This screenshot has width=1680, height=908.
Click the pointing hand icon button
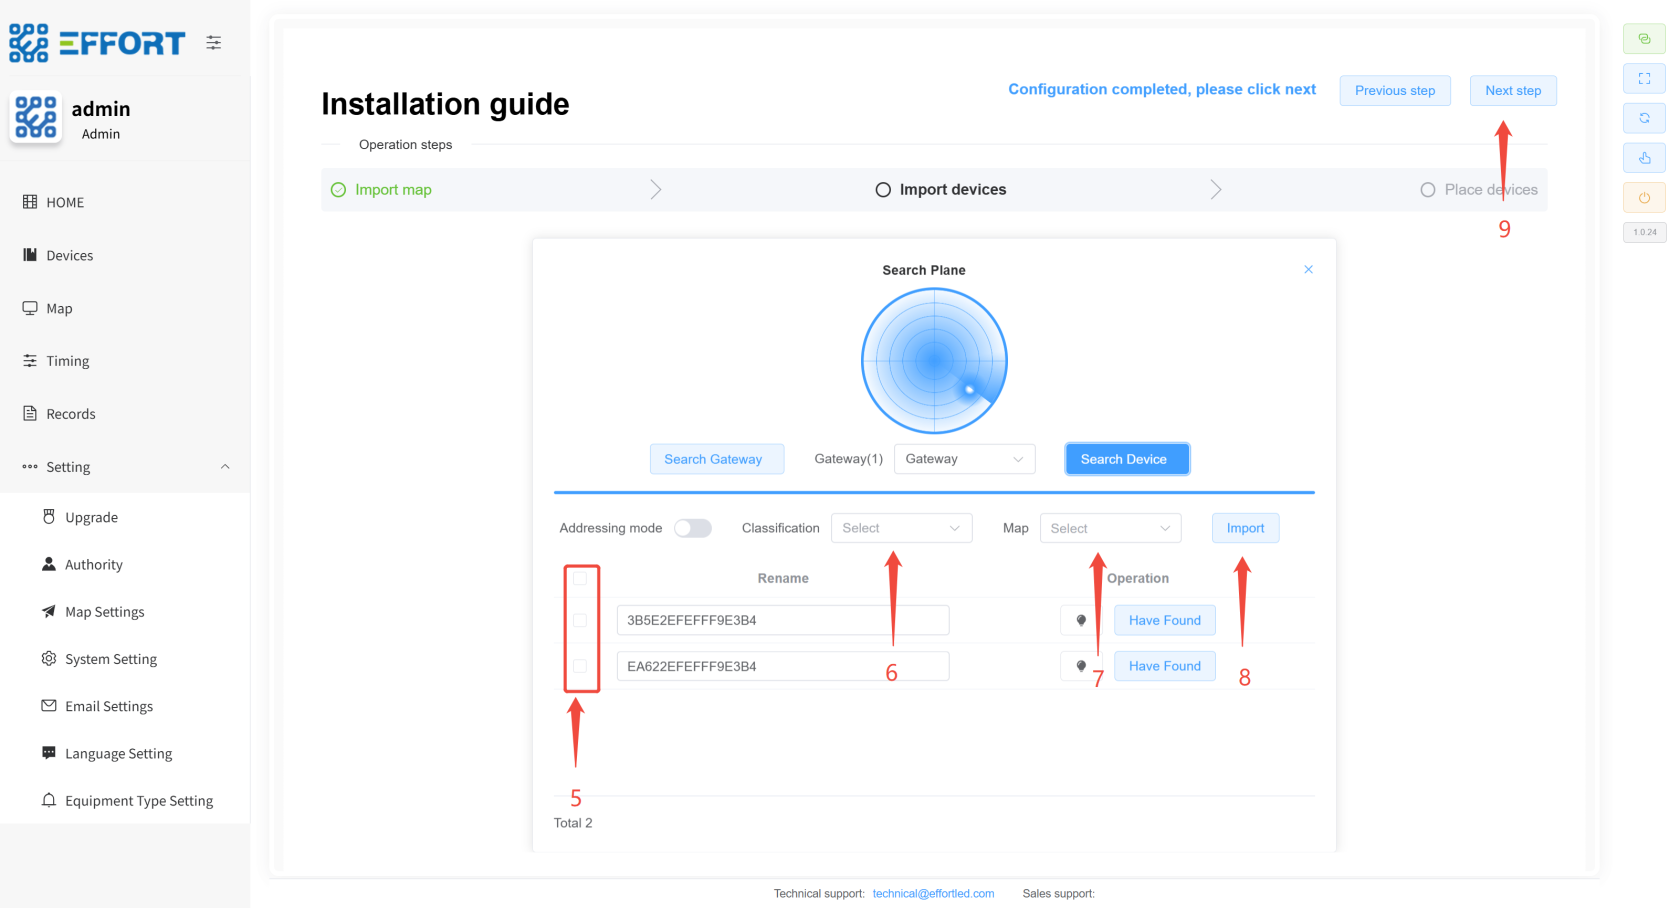pyautogui.click(x=1644, y=158)
